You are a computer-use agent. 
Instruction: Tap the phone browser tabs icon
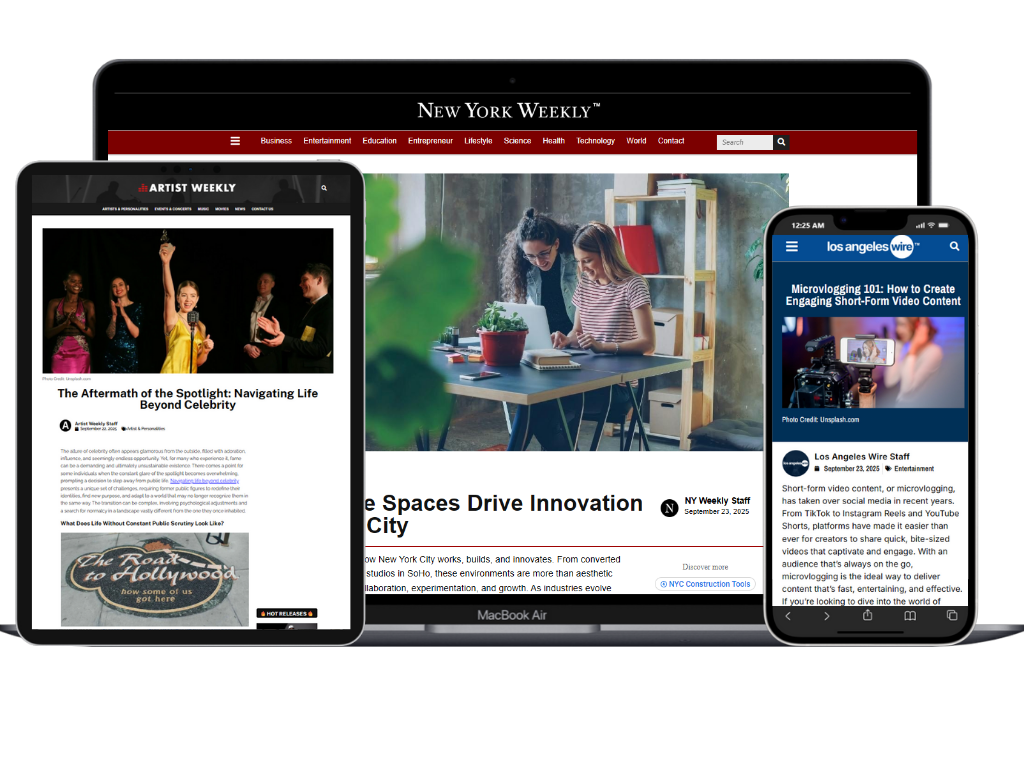[x=952, y=615]
